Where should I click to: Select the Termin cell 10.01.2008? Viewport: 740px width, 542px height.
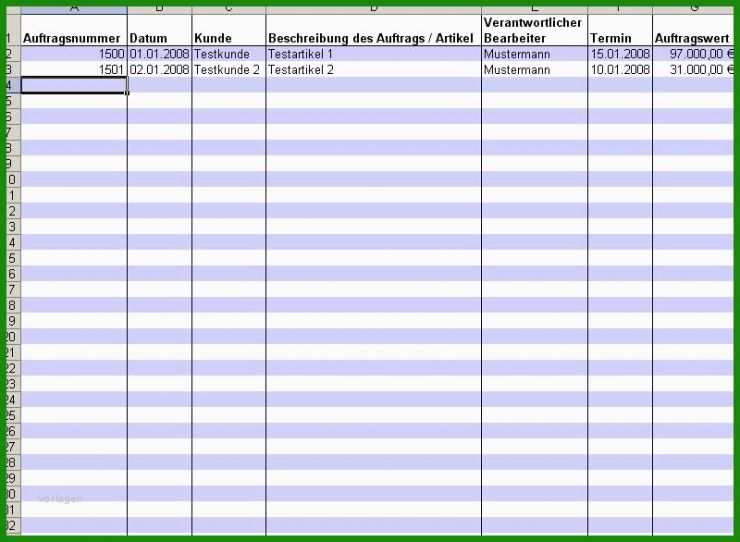click(x=620, y=69)
